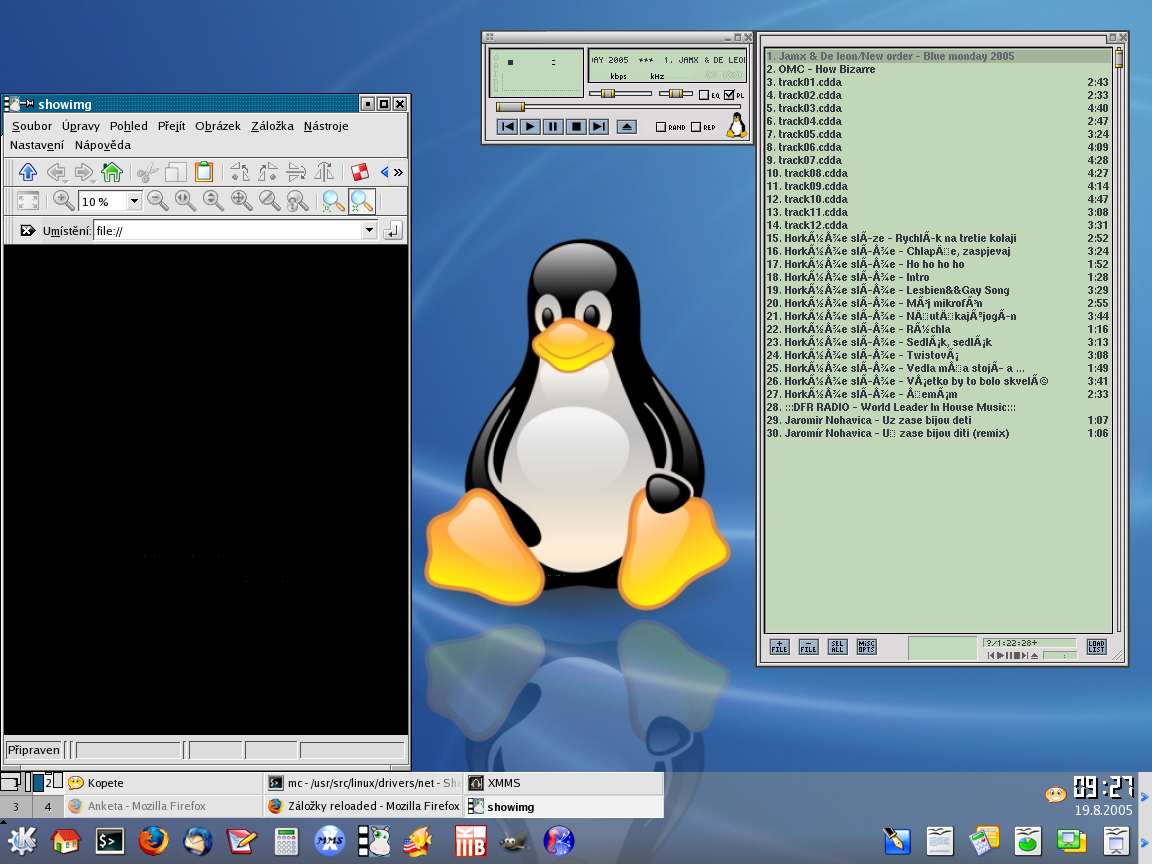This screenshot has width=1152, height=864.
Task: Select "OMC - How Bizarre" in playlist
Action: pyautogui.click(x=938, y=69)
